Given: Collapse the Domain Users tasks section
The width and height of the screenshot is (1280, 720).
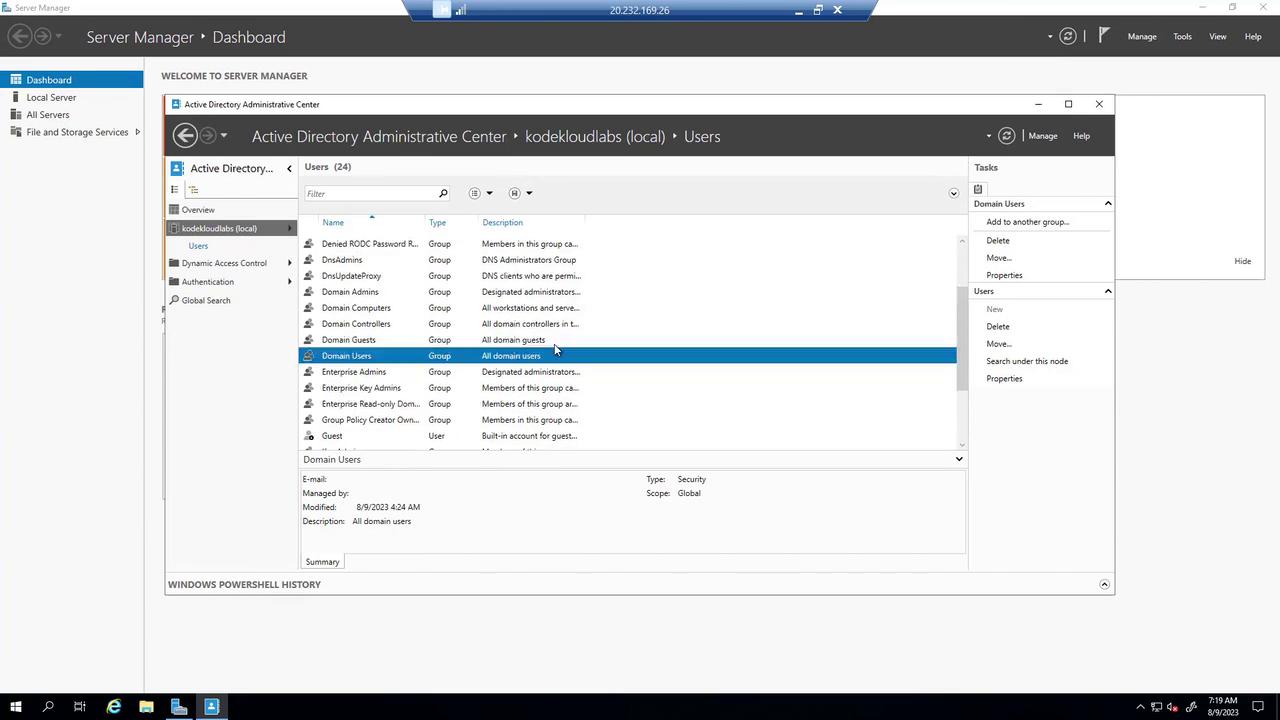Looking at the screenshot, I should pyautogui.click(x=1107, y=204).
